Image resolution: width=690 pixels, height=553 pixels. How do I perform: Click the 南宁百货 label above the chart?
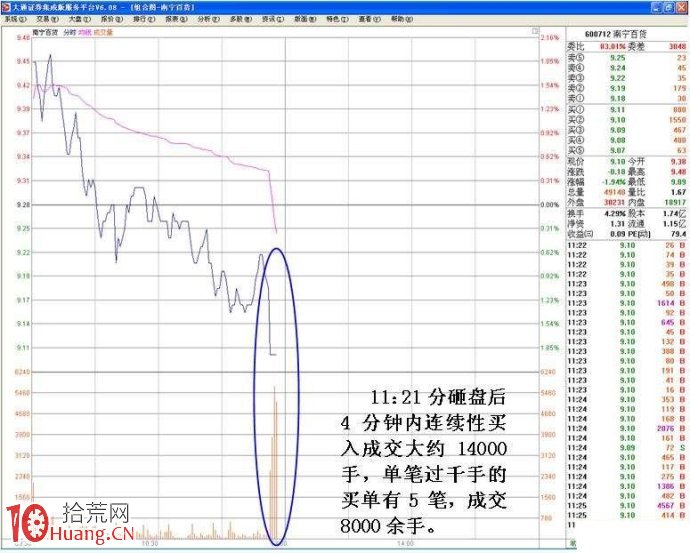(x=45, y=32)
